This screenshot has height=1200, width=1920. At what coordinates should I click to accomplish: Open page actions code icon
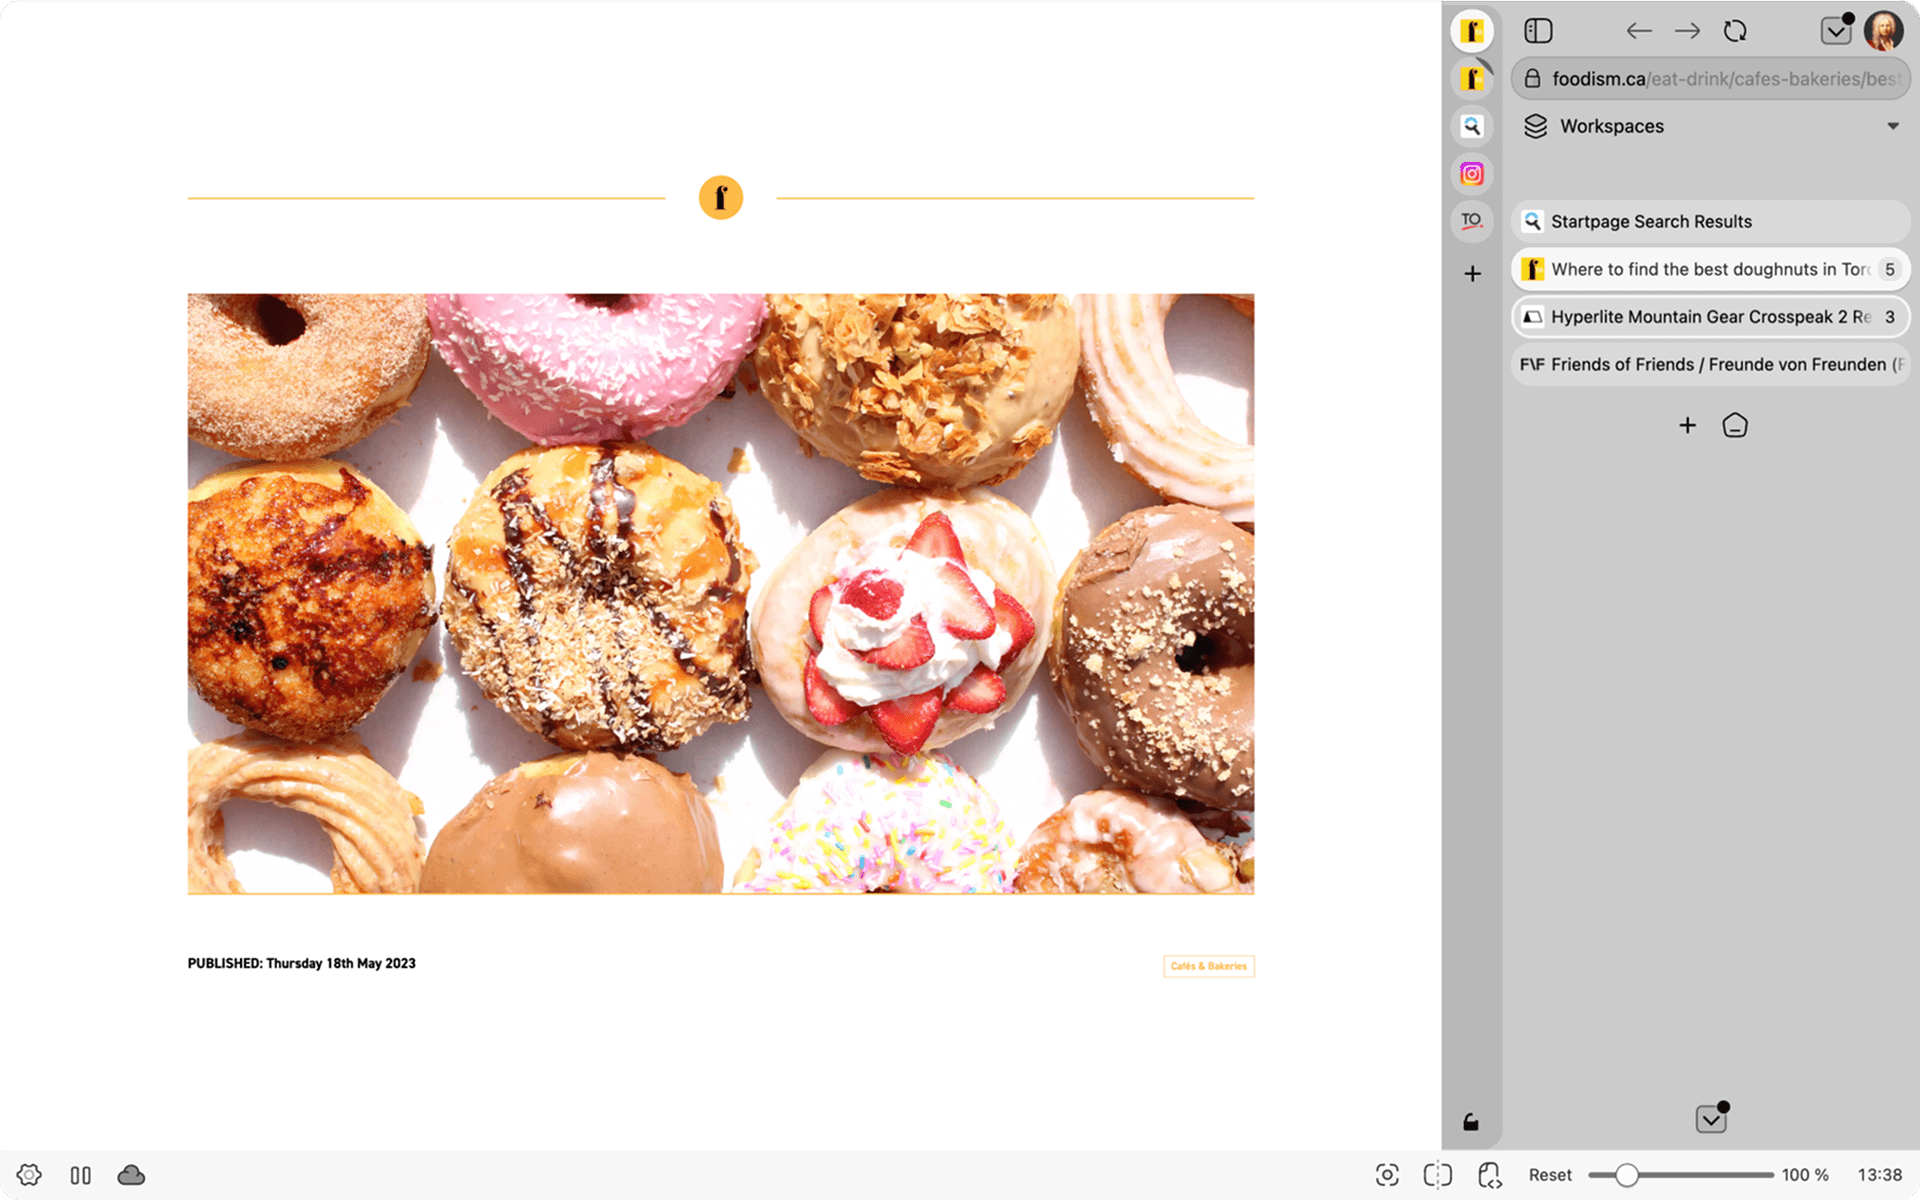tap(1490, 1175)
